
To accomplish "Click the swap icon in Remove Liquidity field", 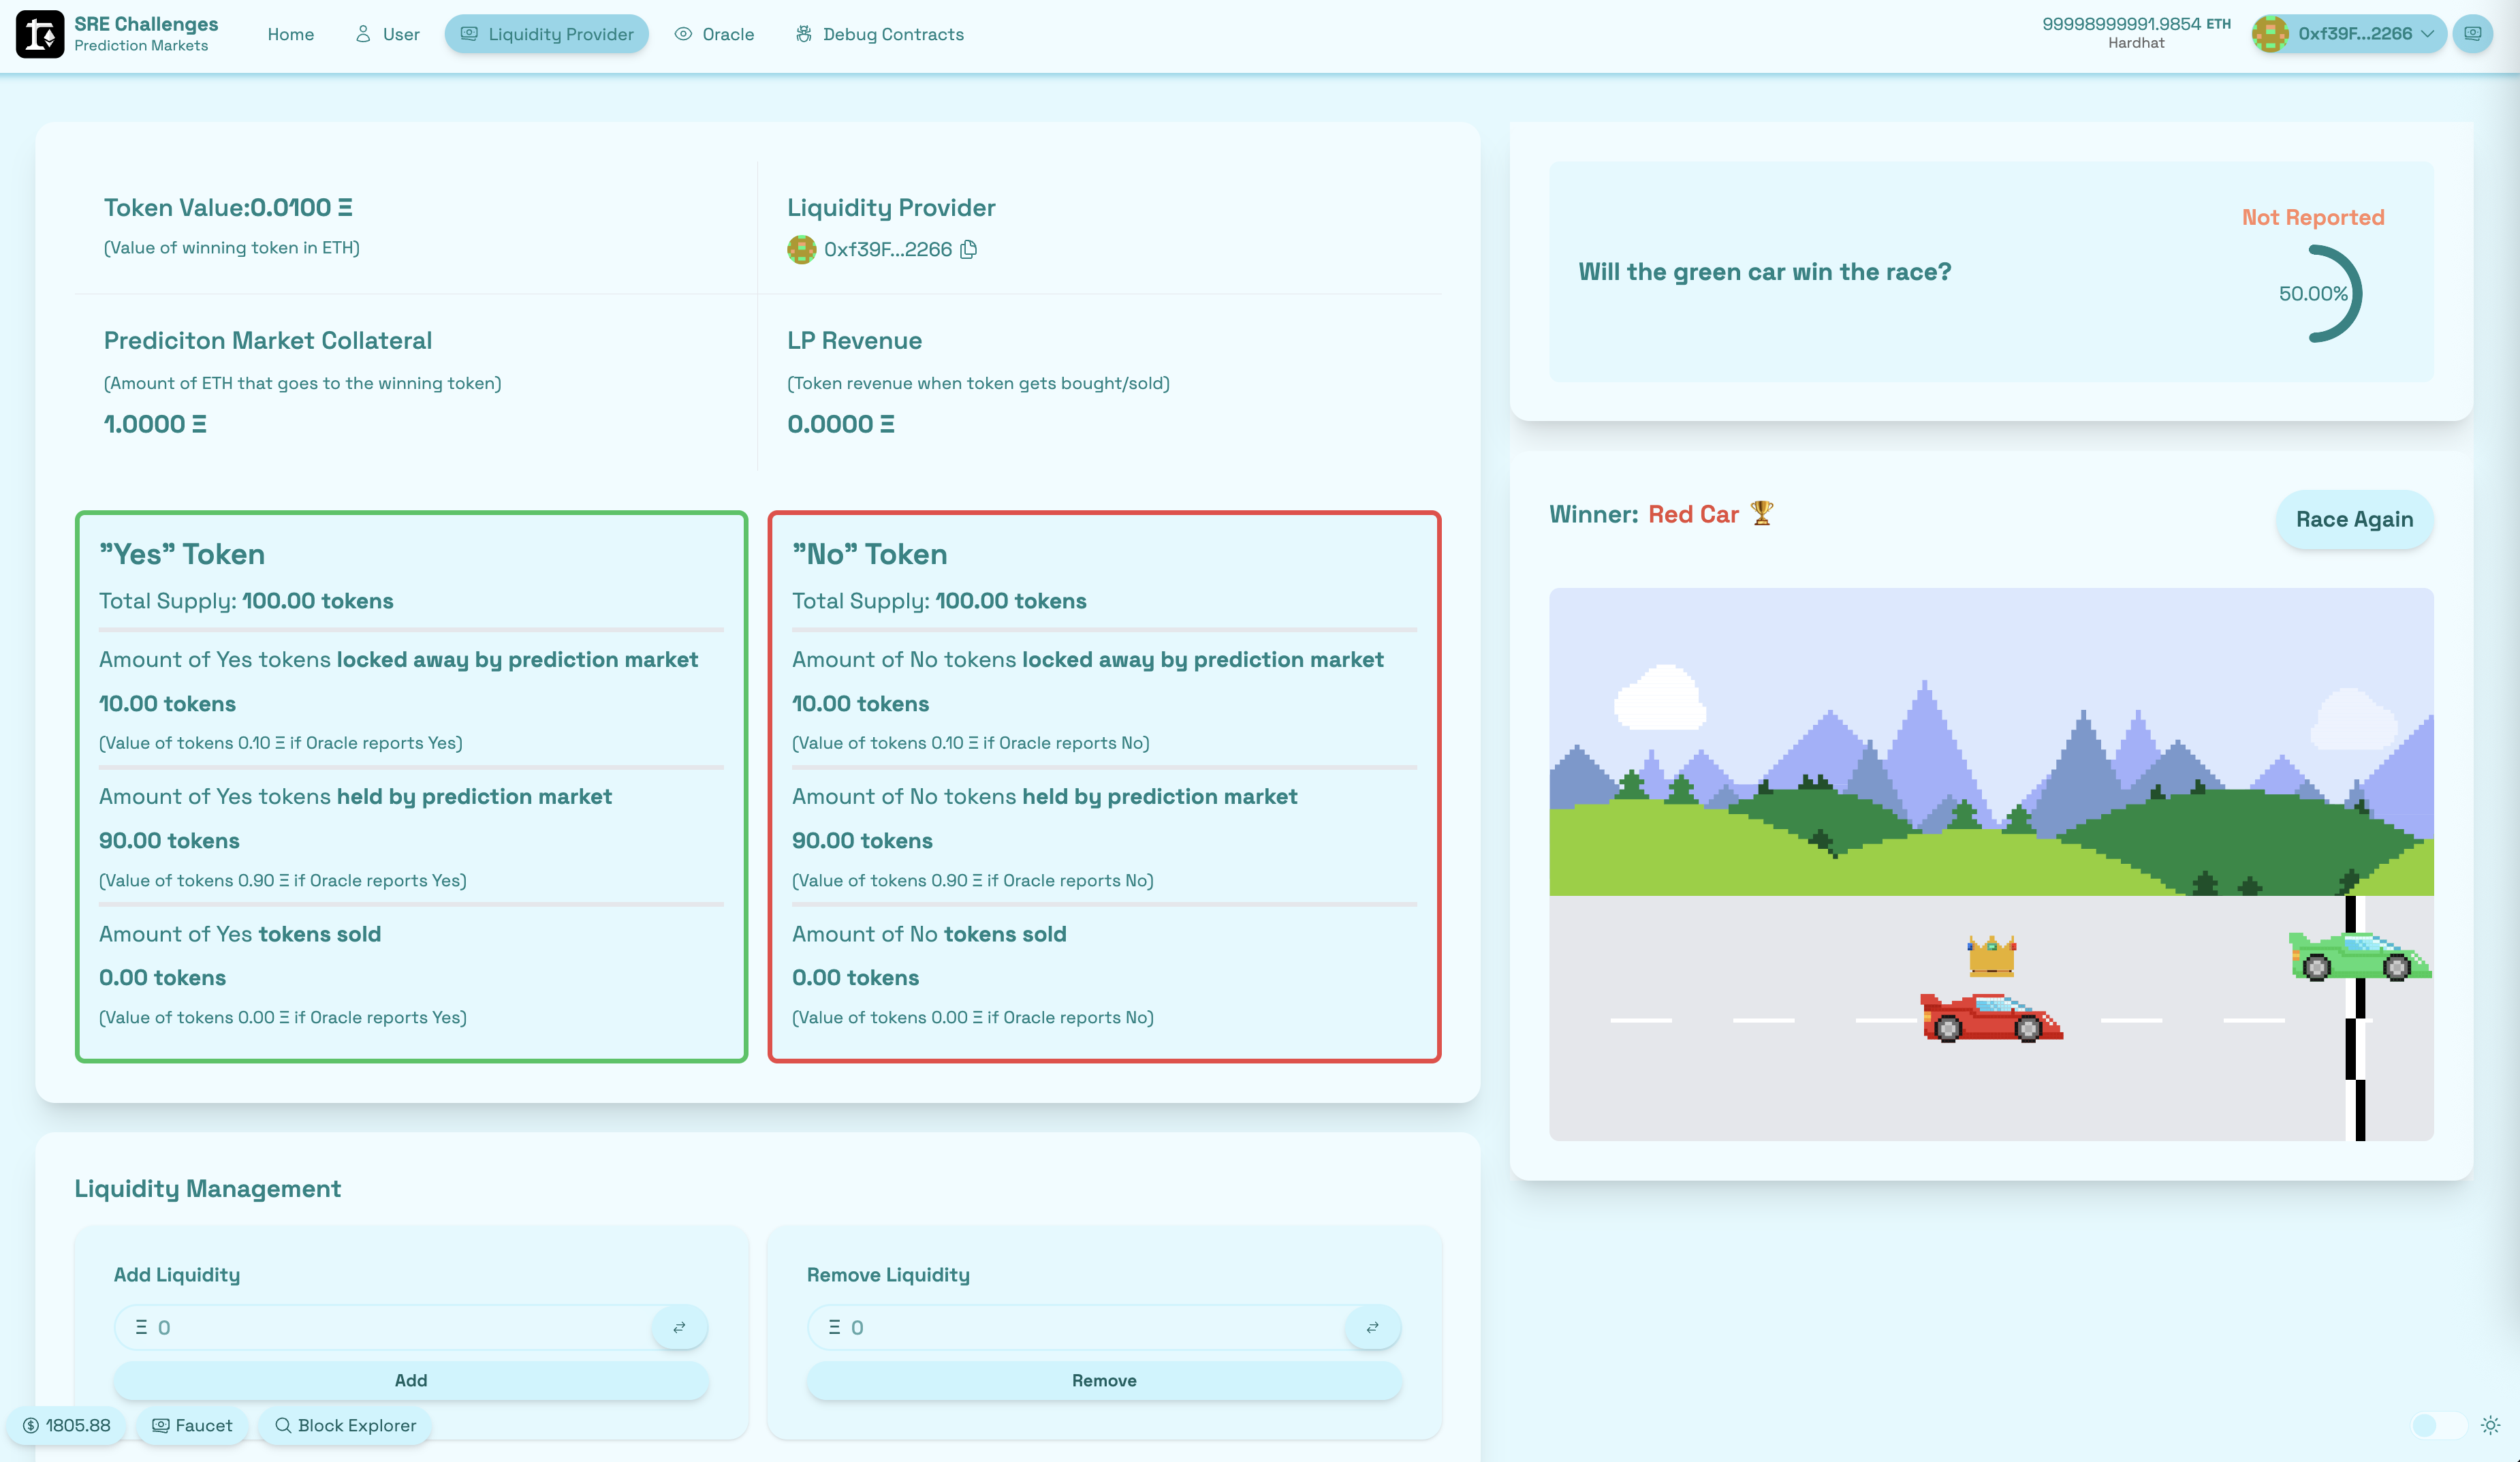I will pos(1372,1327).
